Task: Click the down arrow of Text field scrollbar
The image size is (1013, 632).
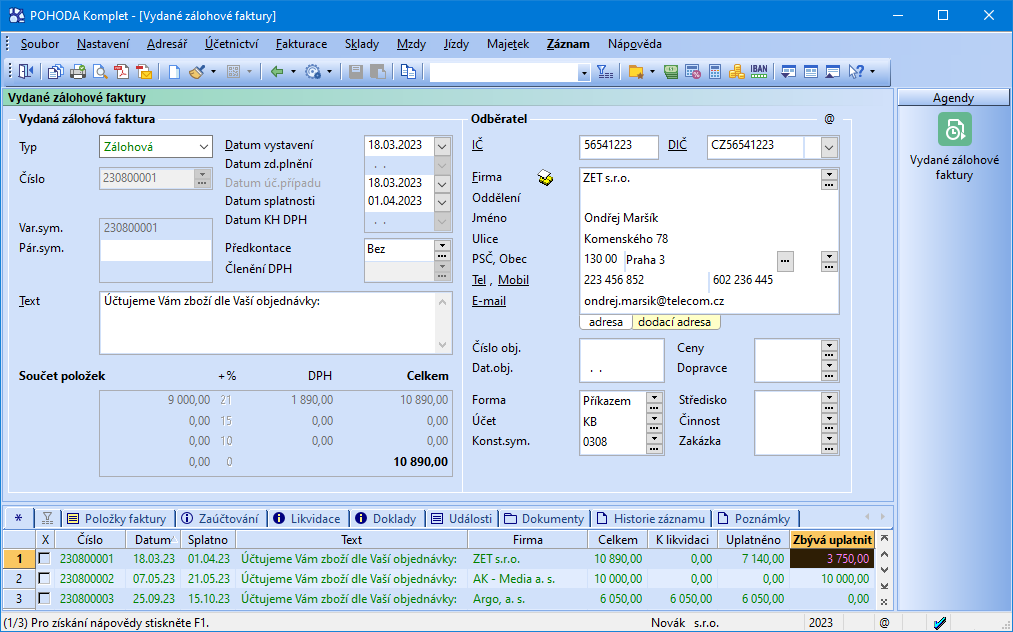Action: click(x=443, y=345)
